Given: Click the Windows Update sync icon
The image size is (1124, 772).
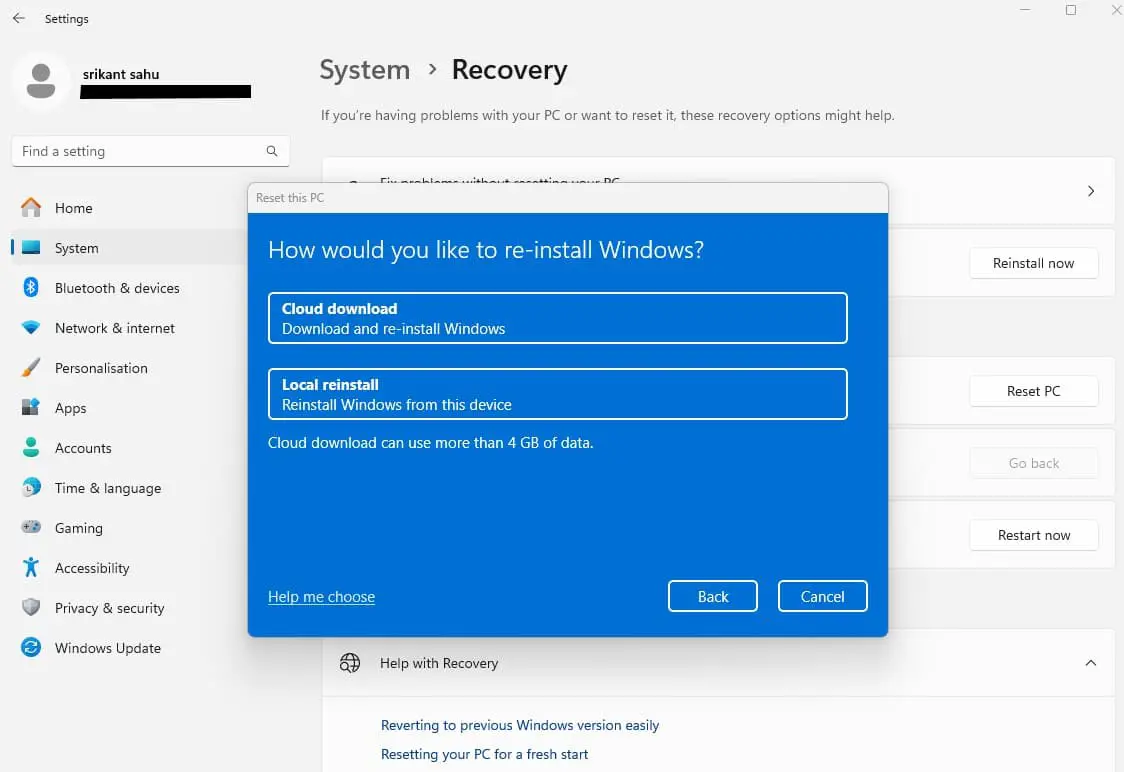Looking at the screenshot, I should (x=31, y=647).
